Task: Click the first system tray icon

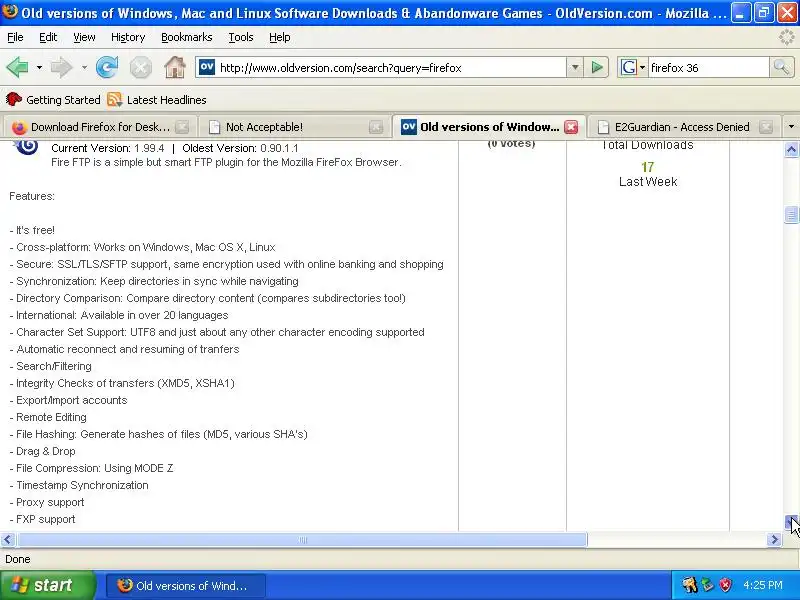Action: click(690, 585)
